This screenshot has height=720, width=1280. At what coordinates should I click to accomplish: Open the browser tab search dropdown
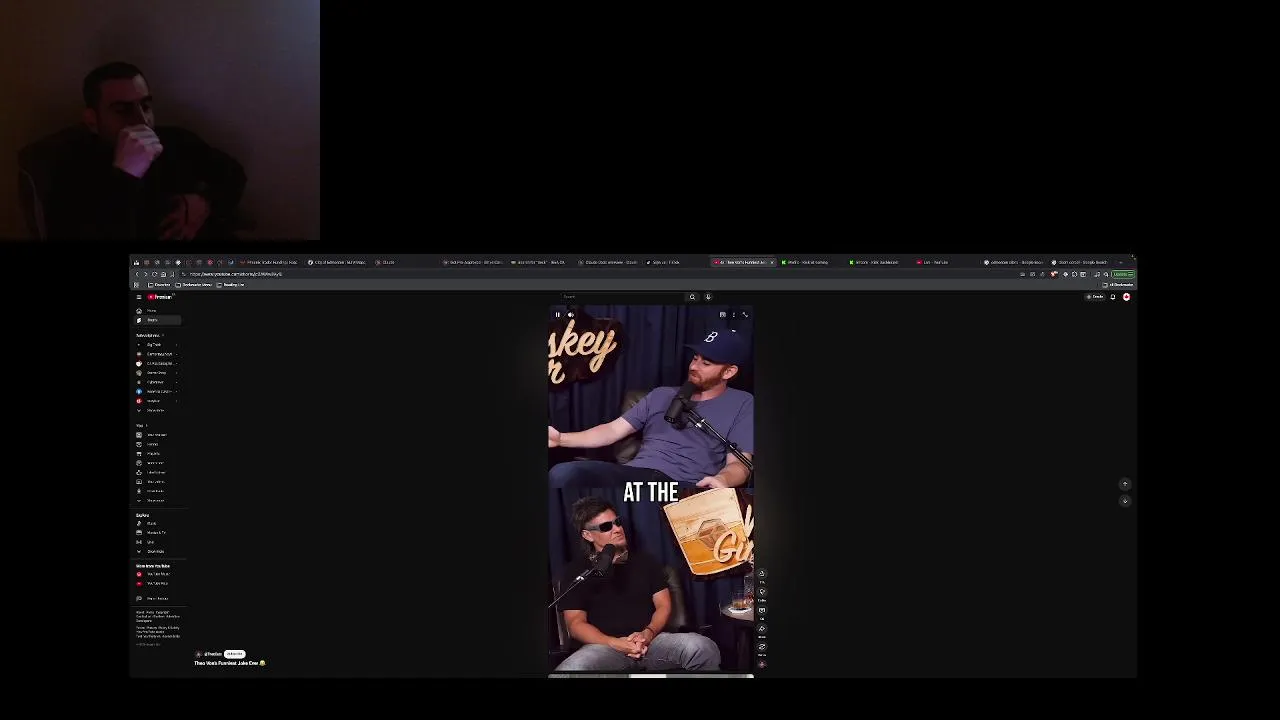(1121, 262)
